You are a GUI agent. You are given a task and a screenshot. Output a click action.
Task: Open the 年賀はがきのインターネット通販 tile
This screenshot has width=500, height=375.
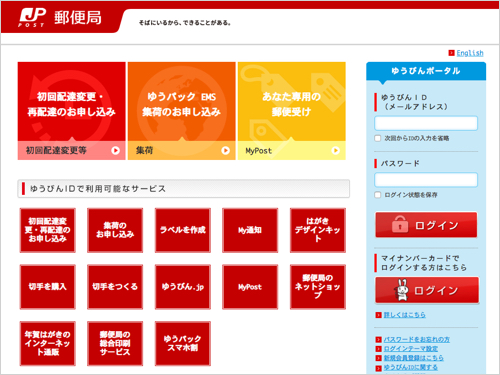tap(48, 343)
